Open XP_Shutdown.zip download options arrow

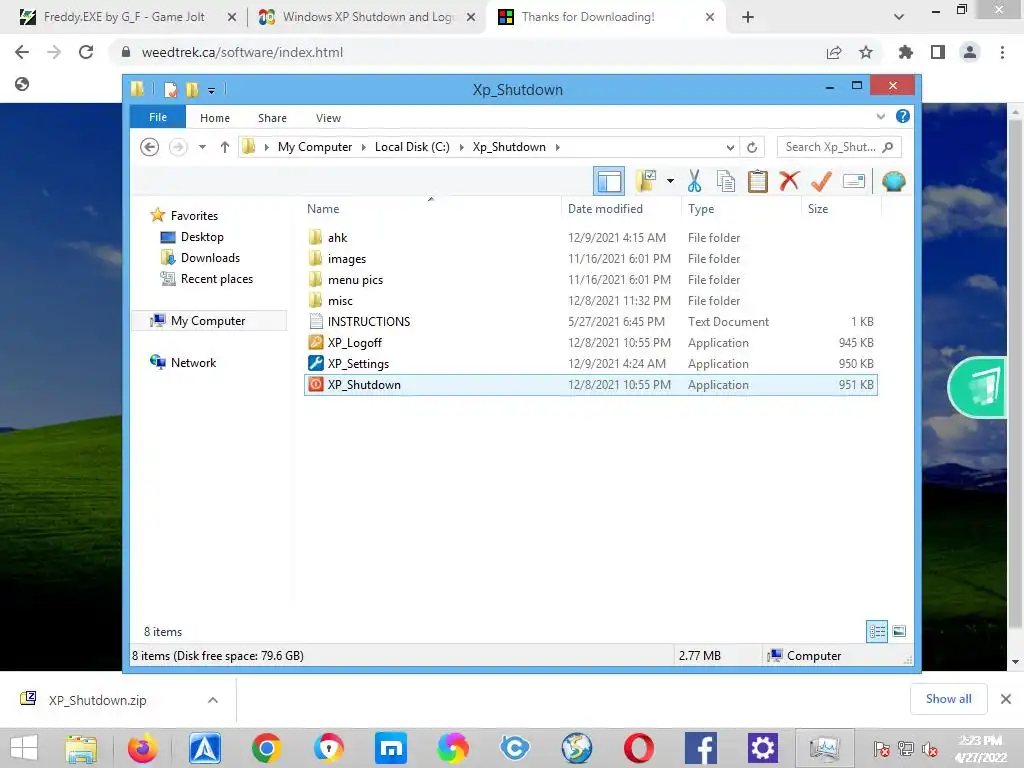coord(213,700)
